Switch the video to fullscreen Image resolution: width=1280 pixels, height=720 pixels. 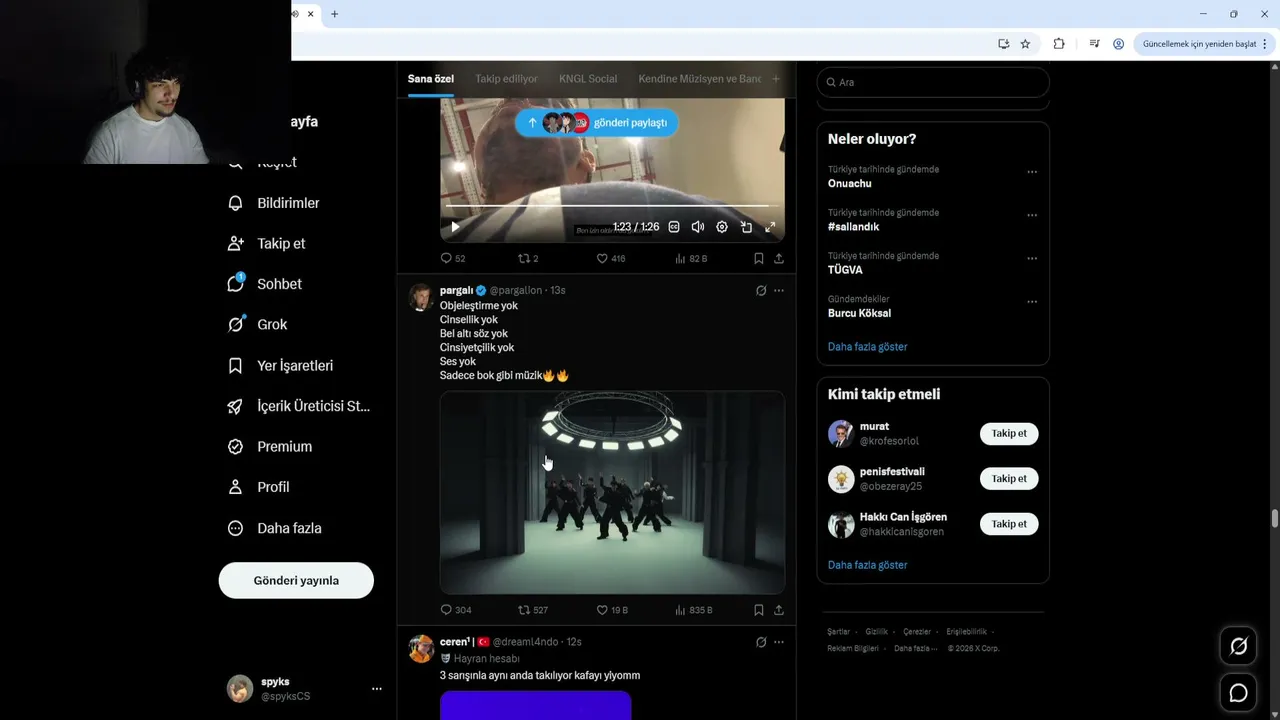point(770,227)
